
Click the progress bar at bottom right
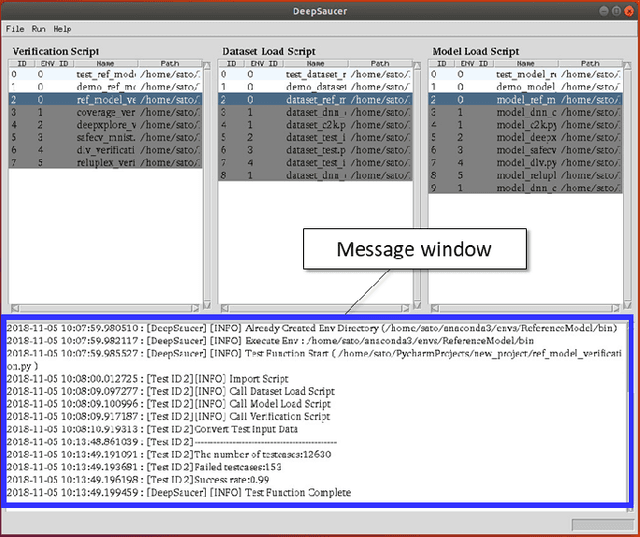(603, 525)
